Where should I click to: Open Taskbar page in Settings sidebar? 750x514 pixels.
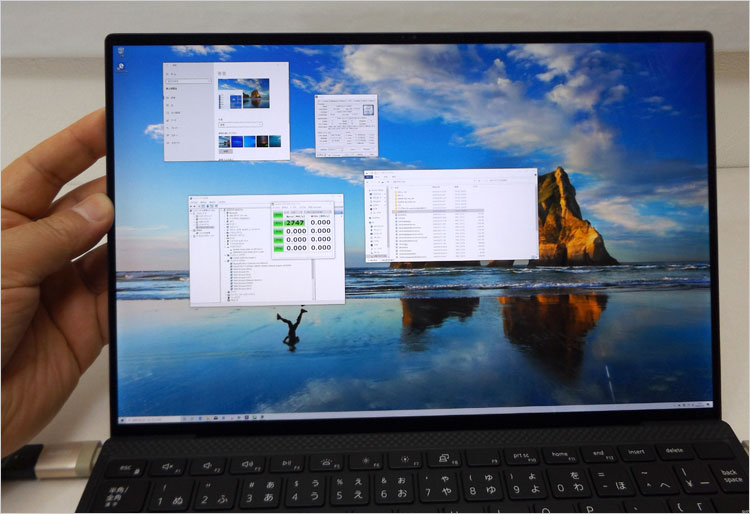point(175,142)
